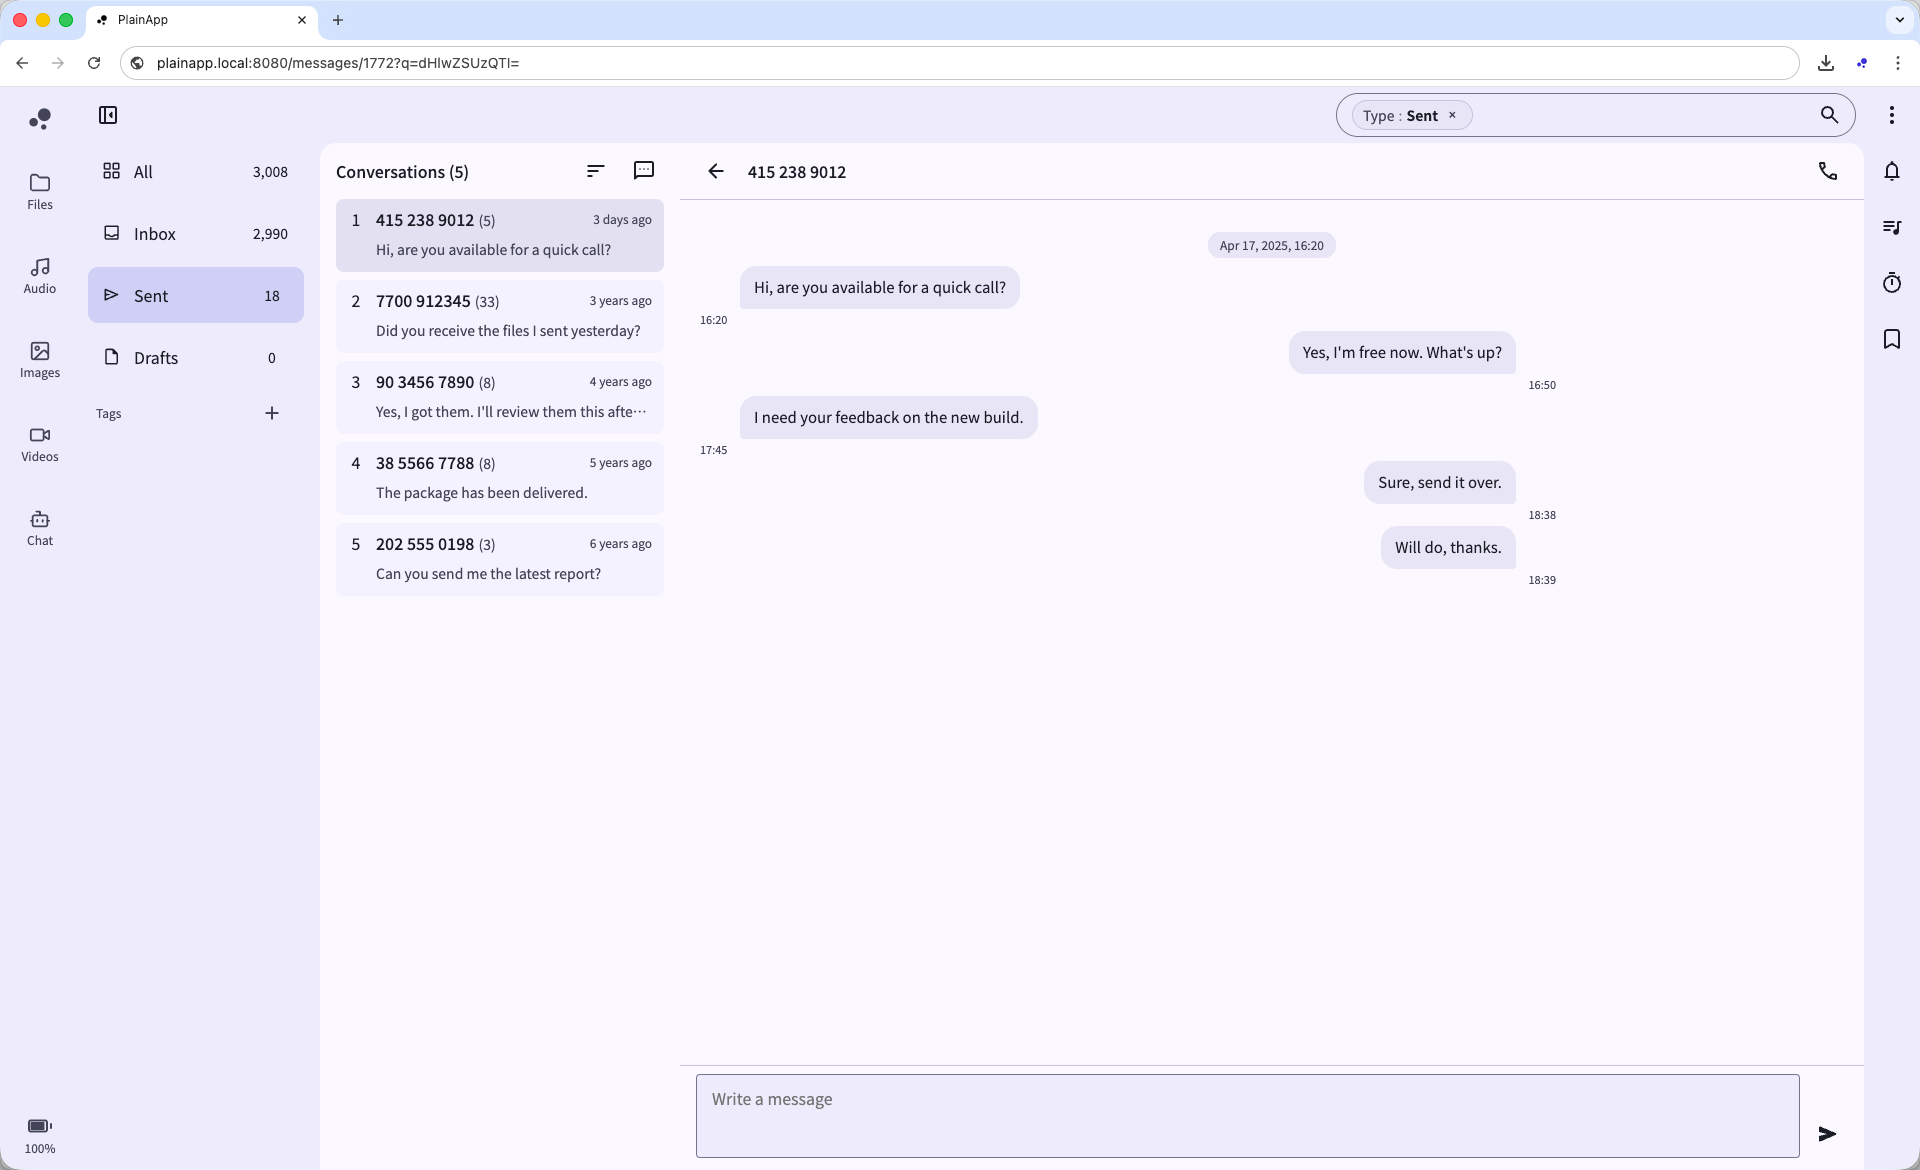
Task: Open the audio playlist queue icon
Action: (x=1891, y=227)
